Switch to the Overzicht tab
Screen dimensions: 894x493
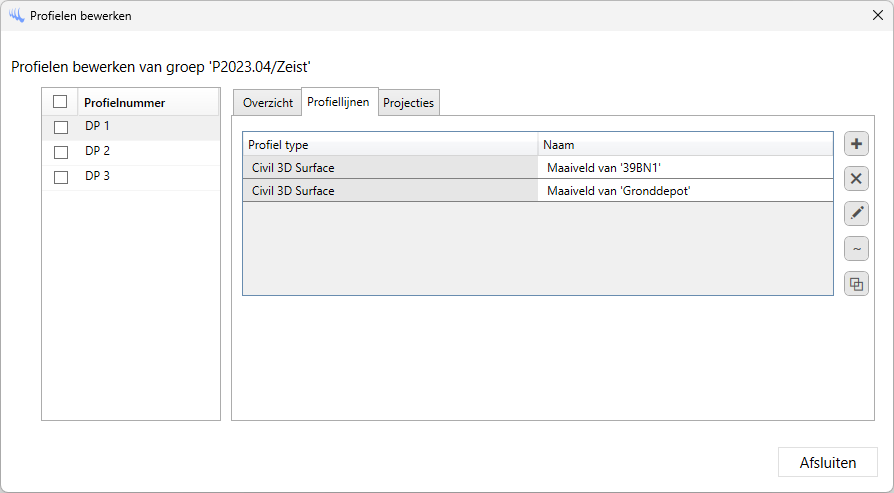[x=268, y=103]
